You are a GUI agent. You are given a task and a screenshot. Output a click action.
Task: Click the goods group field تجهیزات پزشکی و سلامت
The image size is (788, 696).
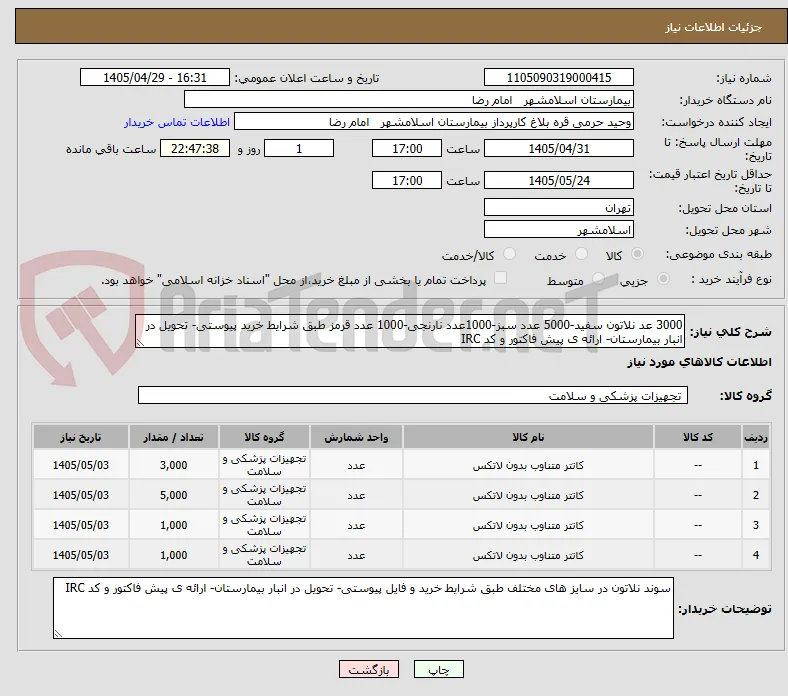pyautogui.click(x=413, y=395)
